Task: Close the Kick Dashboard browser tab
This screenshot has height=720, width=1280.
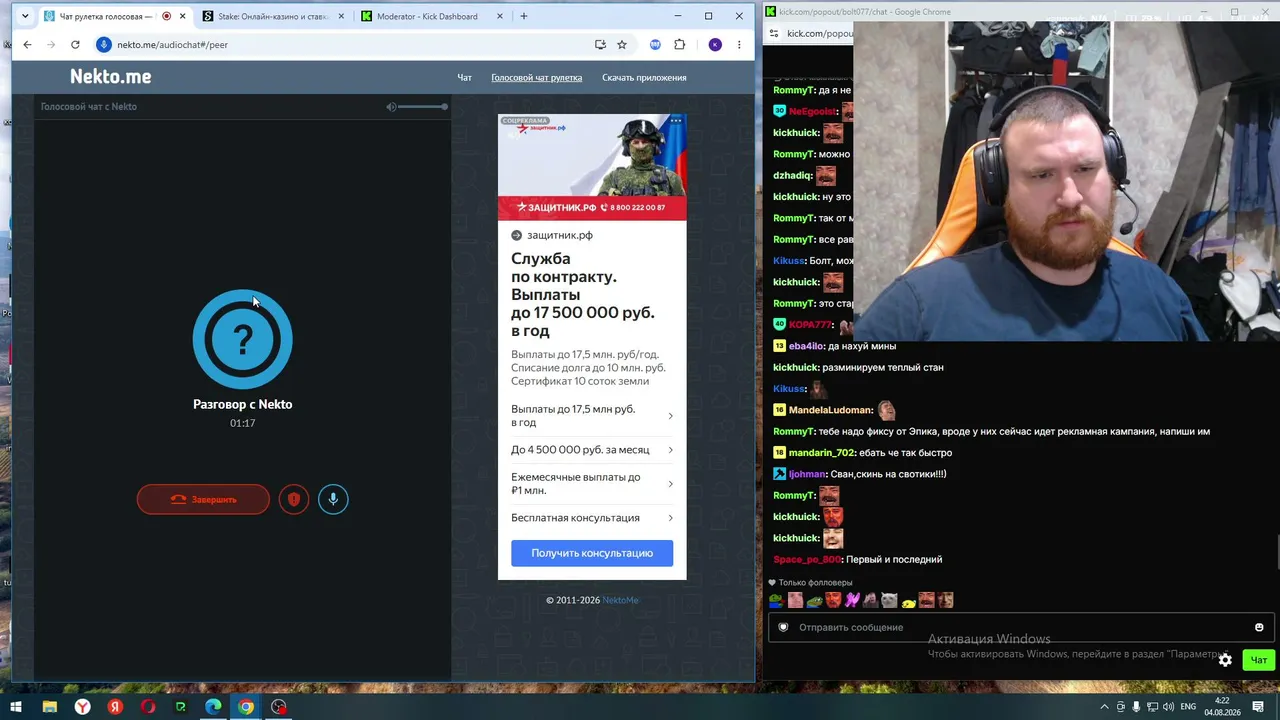Action: [x=500, y=16]
